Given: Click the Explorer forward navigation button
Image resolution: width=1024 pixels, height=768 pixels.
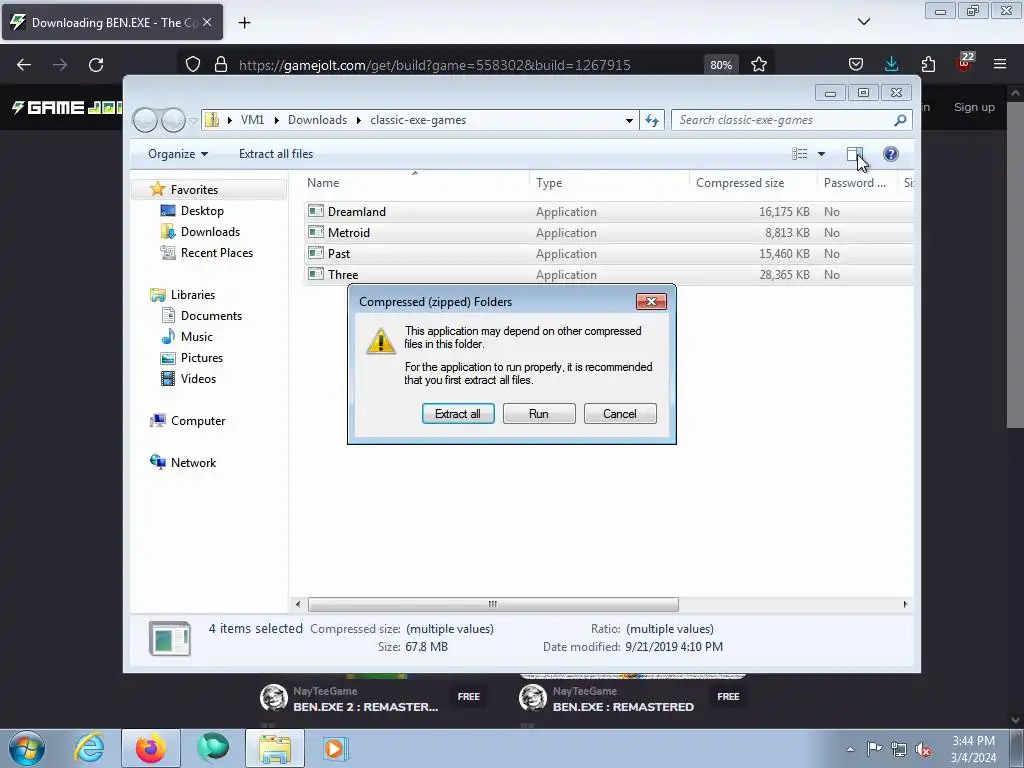Looking at the screenshot, I should (173, 120).
